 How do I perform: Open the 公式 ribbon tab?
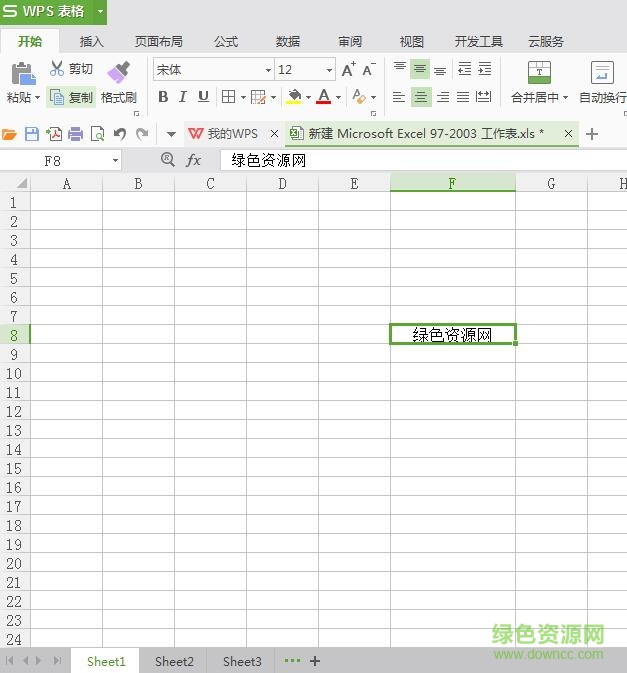[x=226, y=42]
